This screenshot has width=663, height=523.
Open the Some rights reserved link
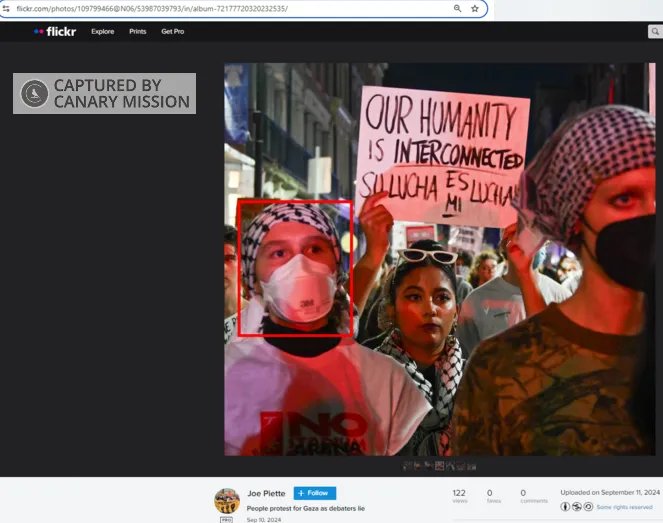tap(625, 507)
